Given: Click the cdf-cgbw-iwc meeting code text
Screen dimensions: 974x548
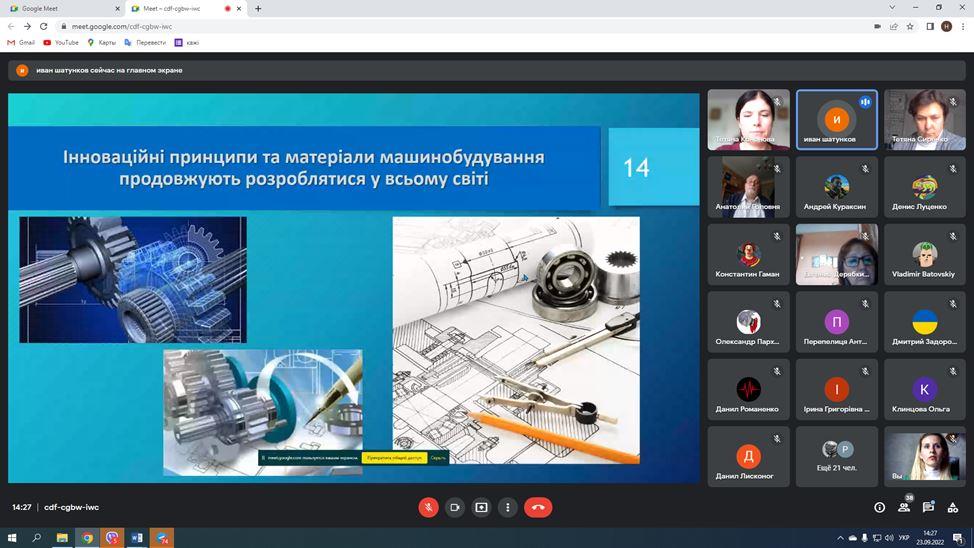Looking at the screenshot, I should pos(71,507).
